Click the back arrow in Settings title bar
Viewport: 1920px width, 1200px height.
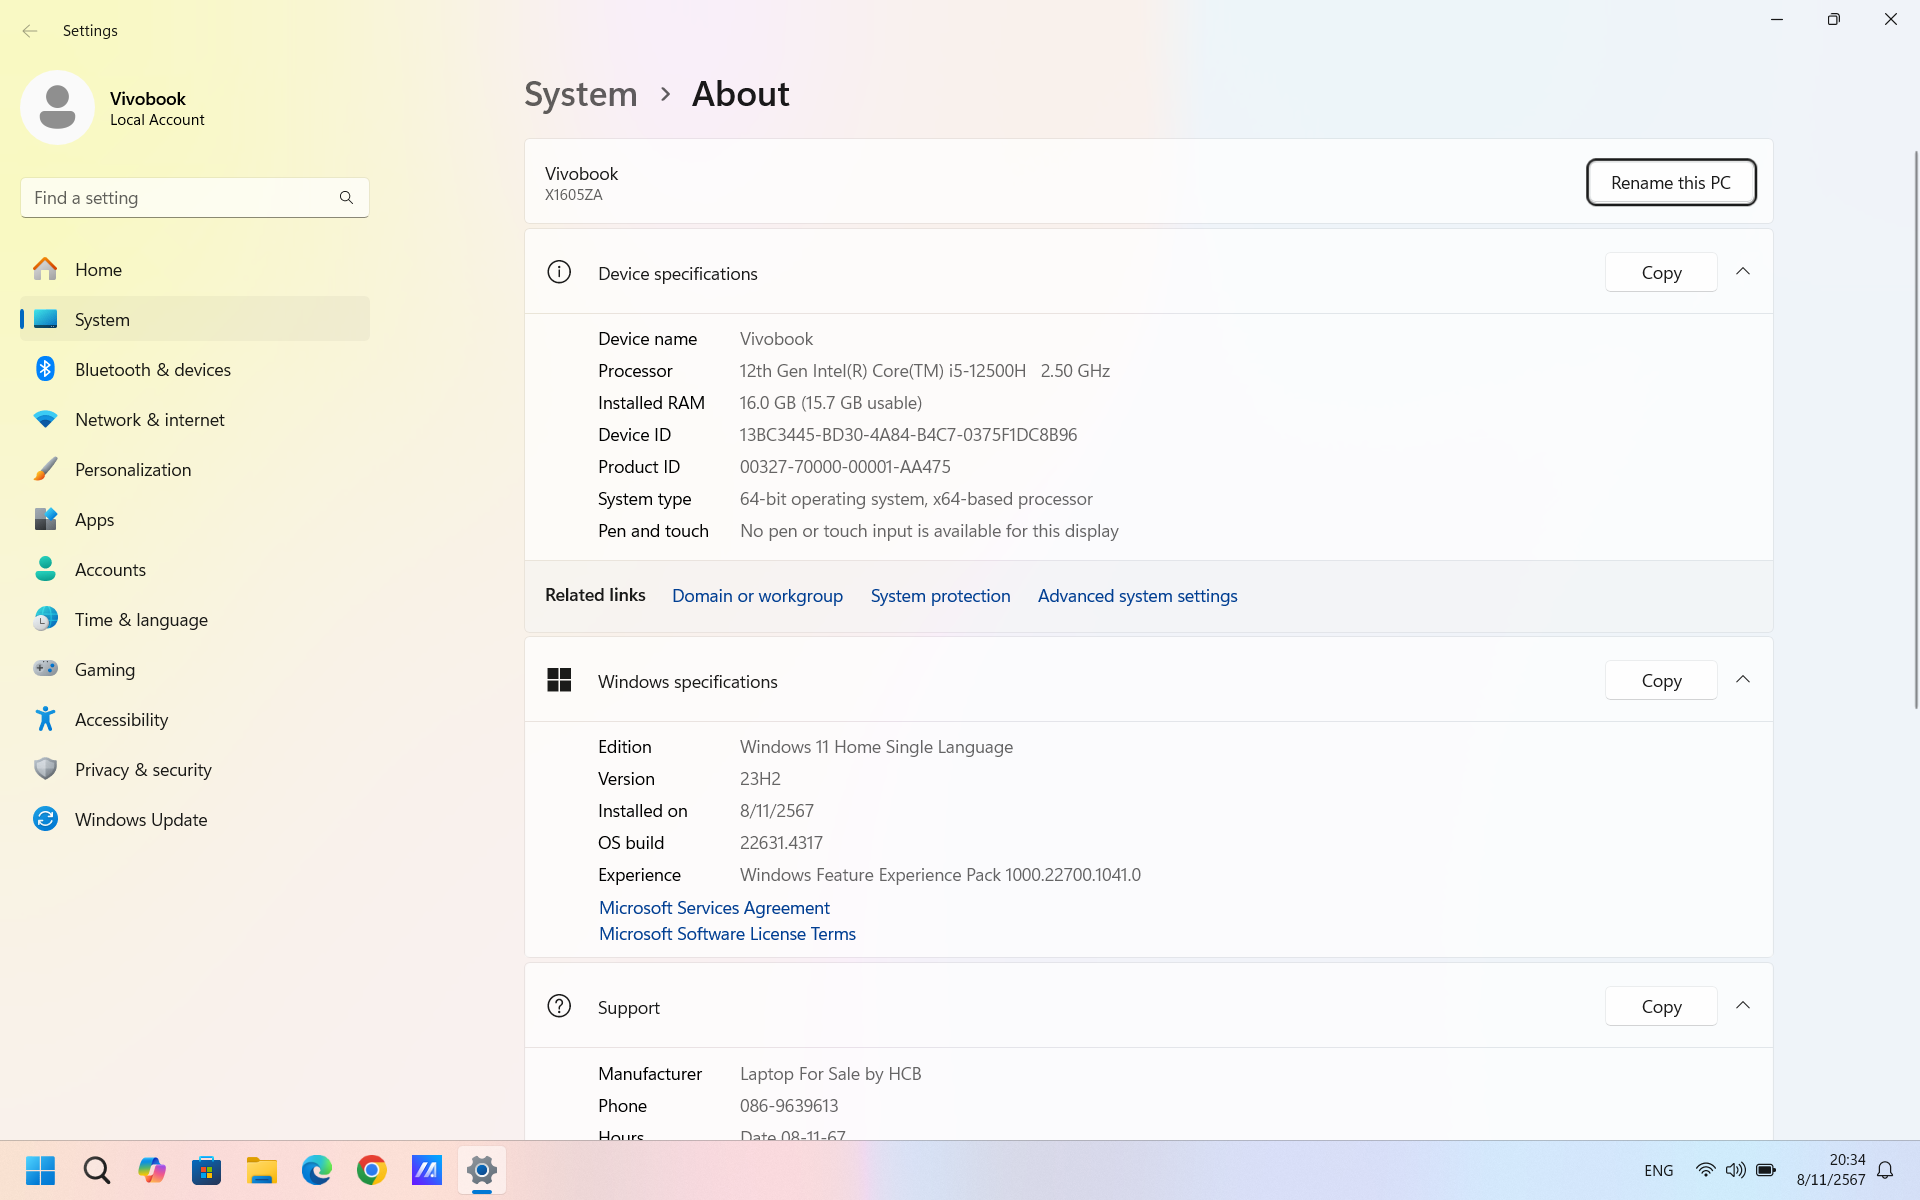30,31
